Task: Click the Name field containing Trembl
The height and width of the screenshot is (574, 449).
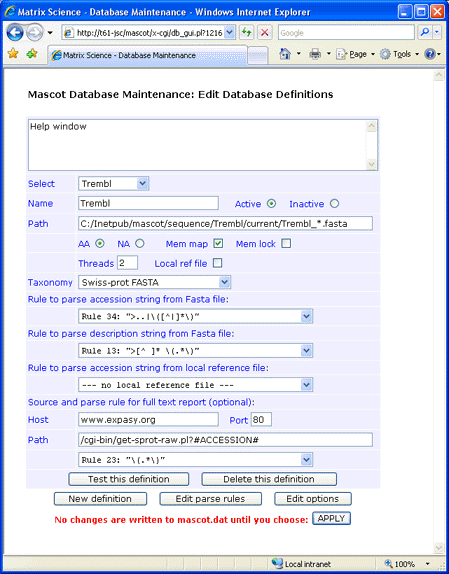Action: pyautogui.click(x=148, y=203)
